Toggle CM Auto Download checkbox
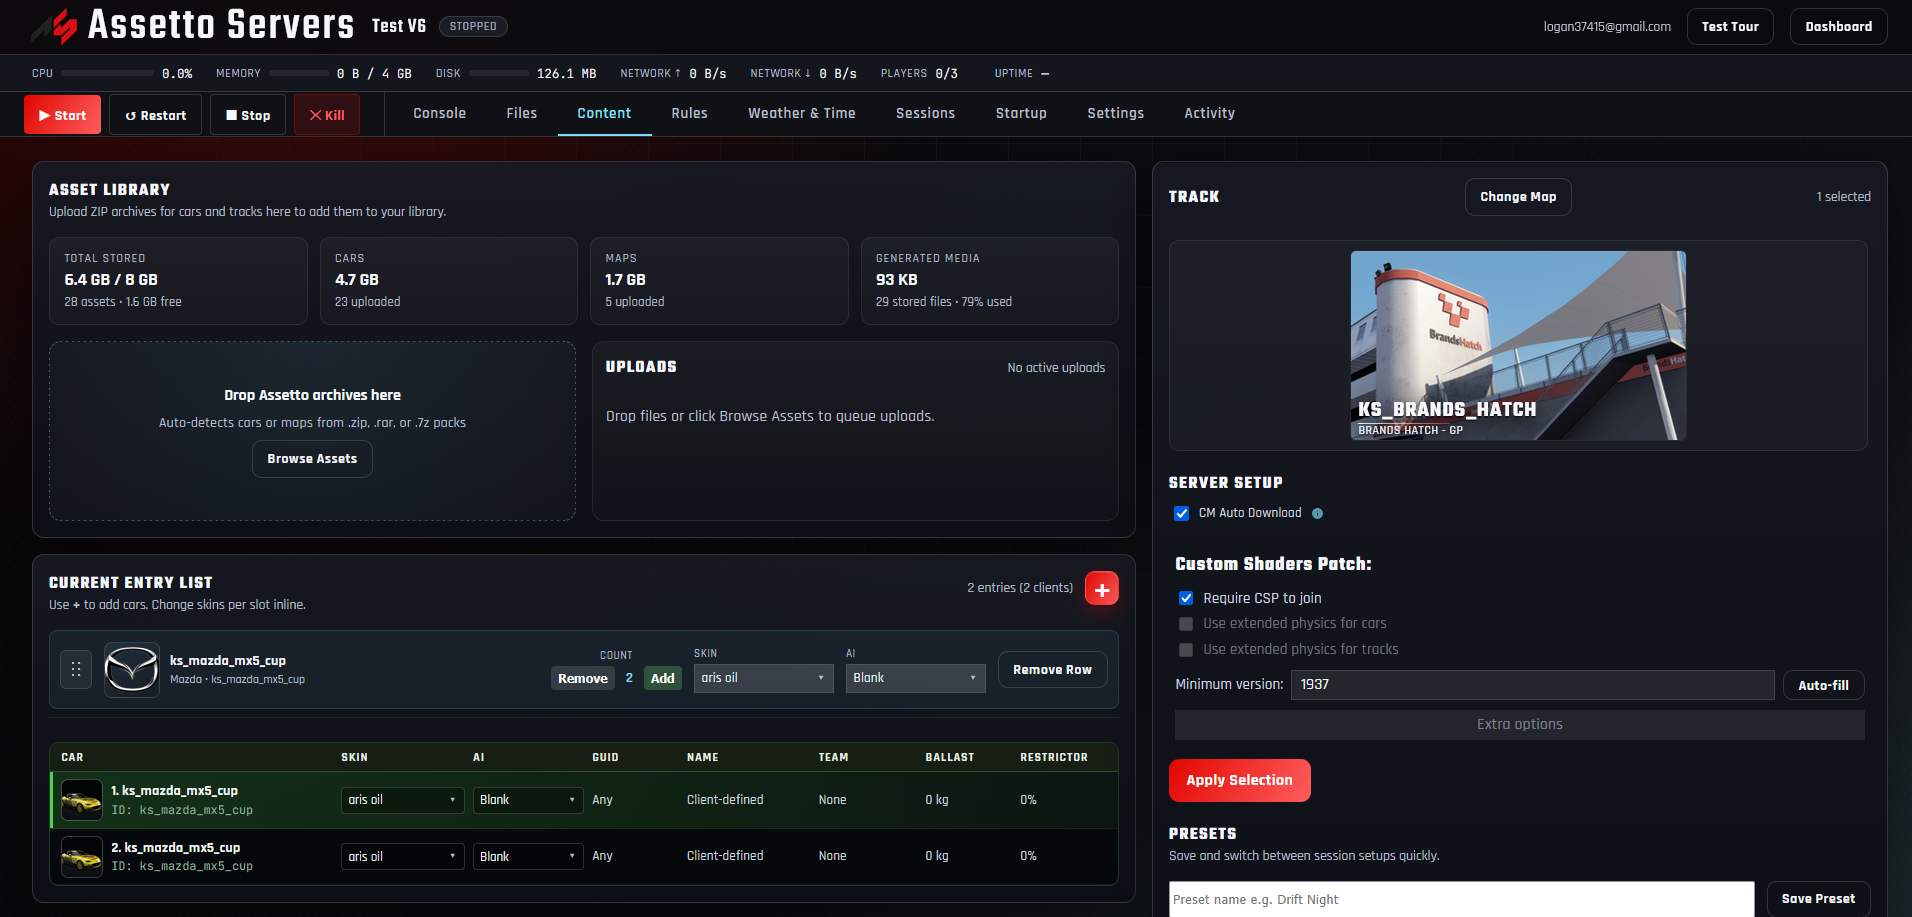 1182,513
